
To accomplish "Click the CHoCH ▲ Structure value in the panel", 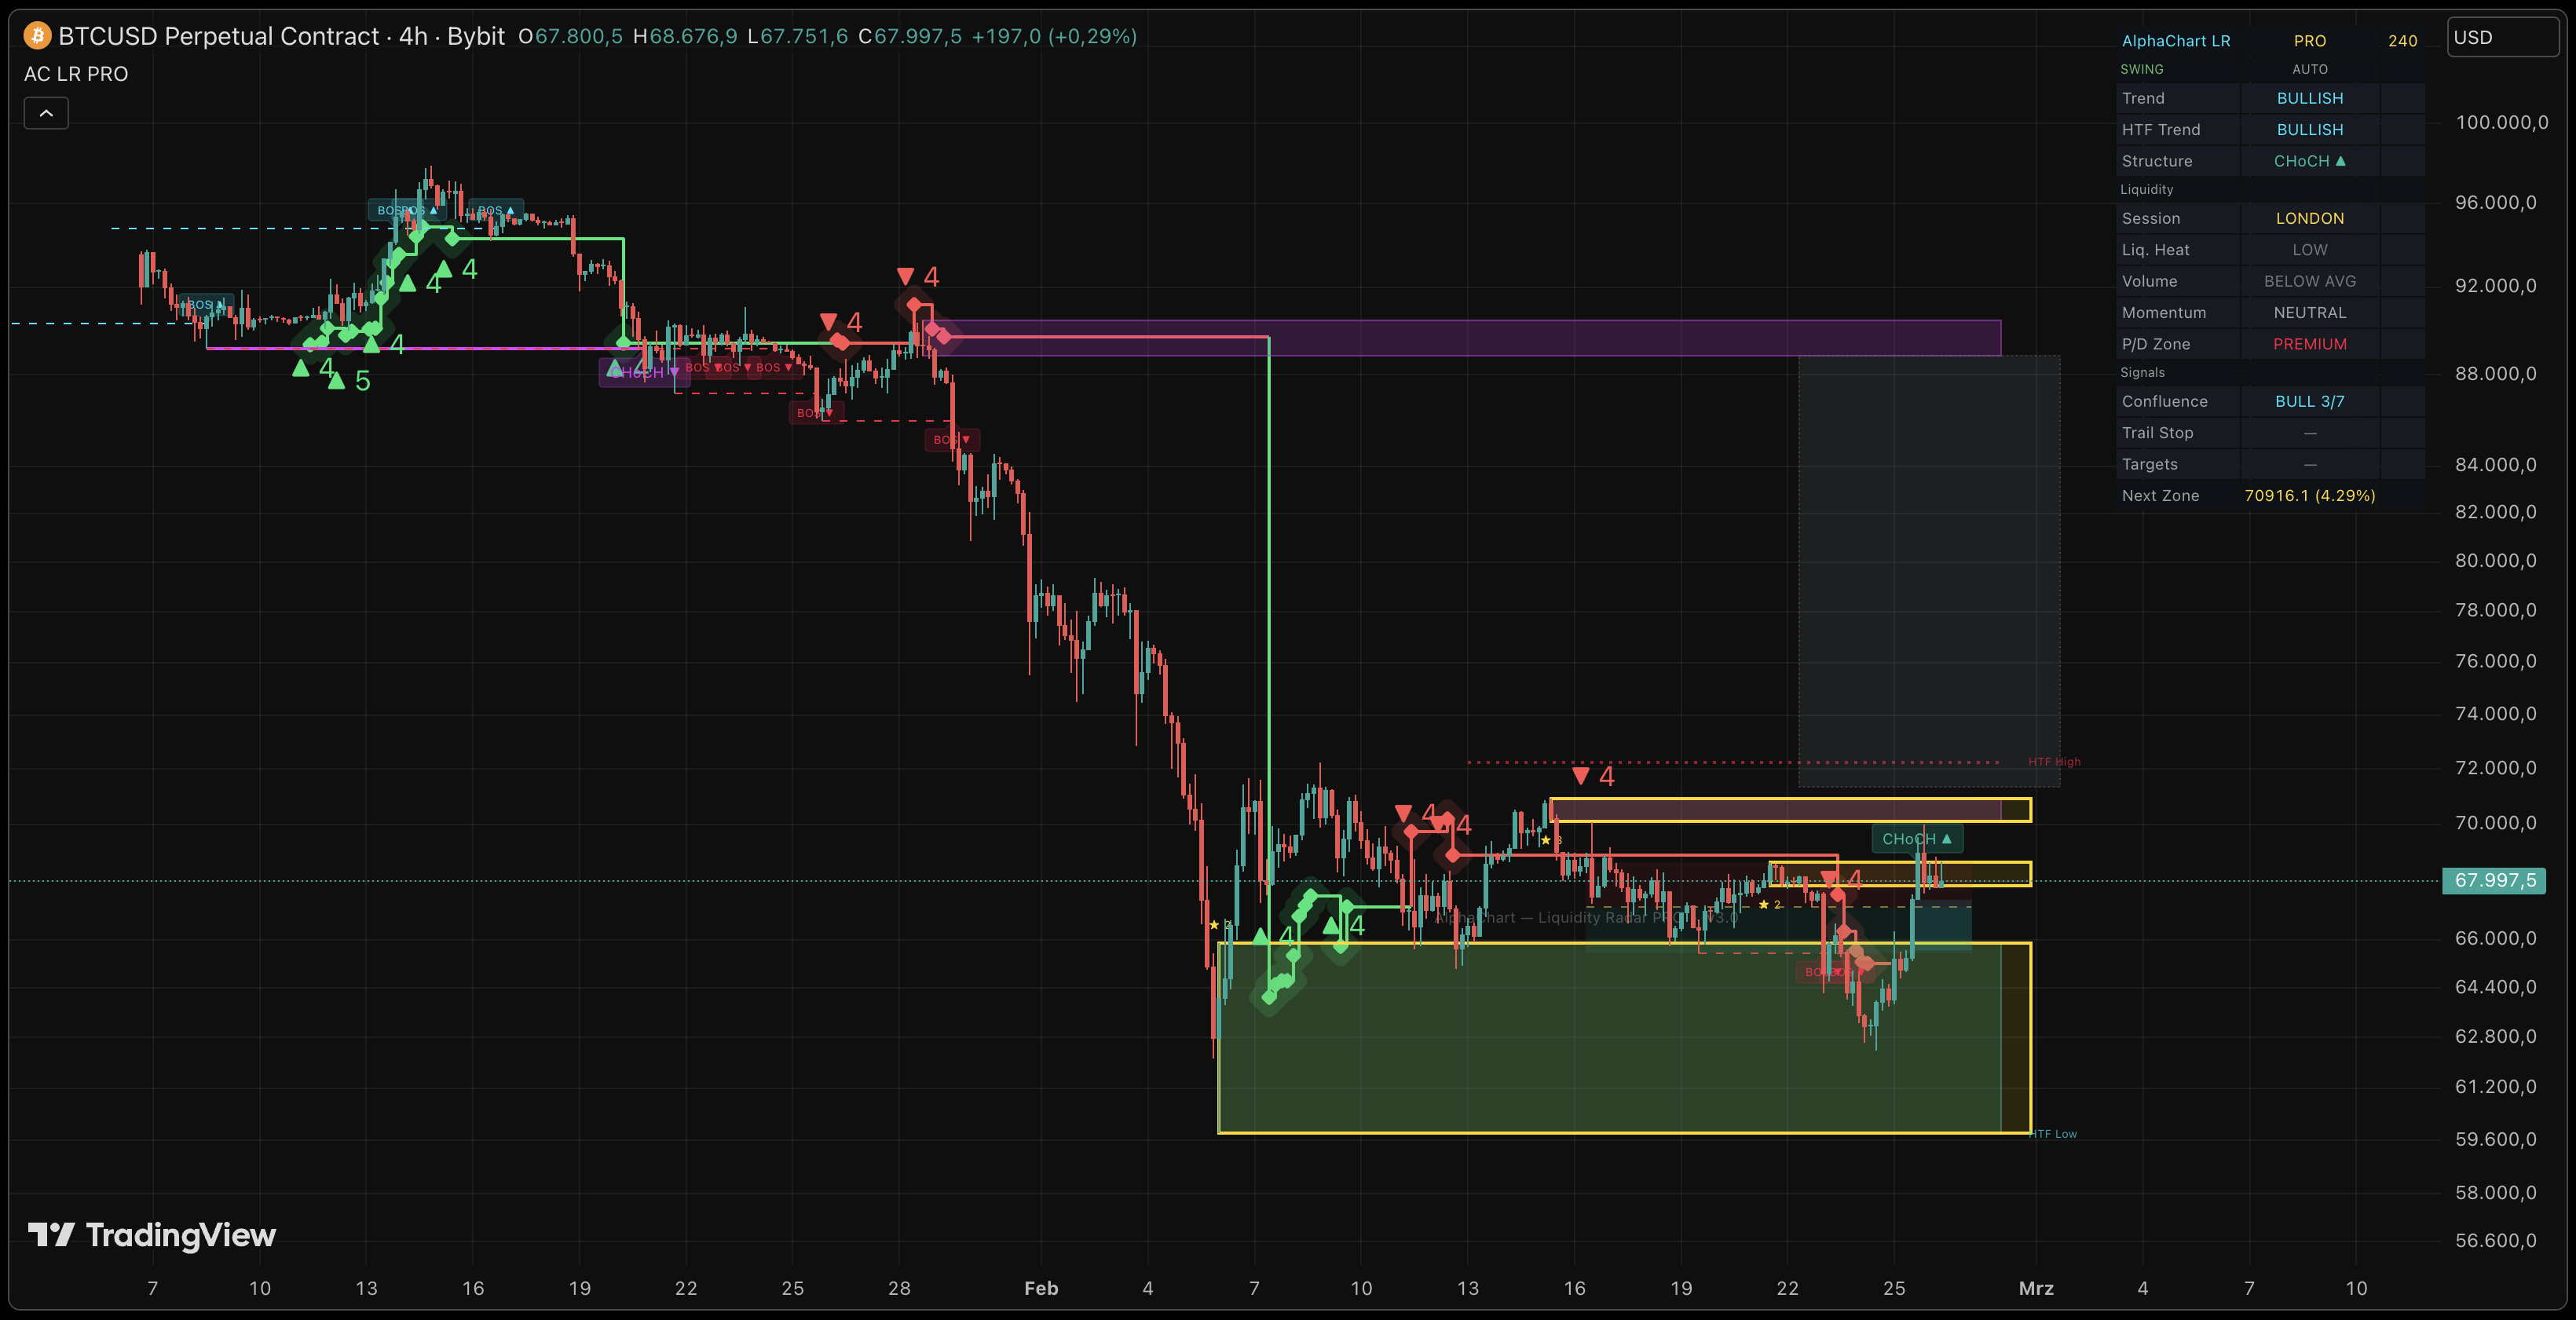I will [x=2308, y=160].
